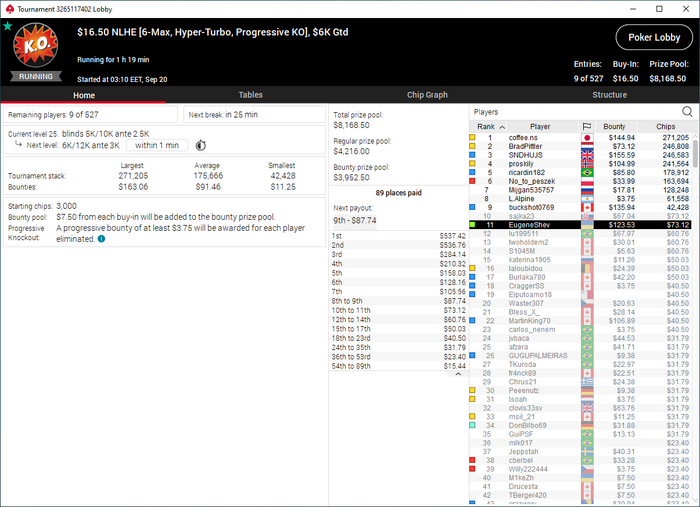
Task: Select player row BradPittler
Action: [580, 146]
